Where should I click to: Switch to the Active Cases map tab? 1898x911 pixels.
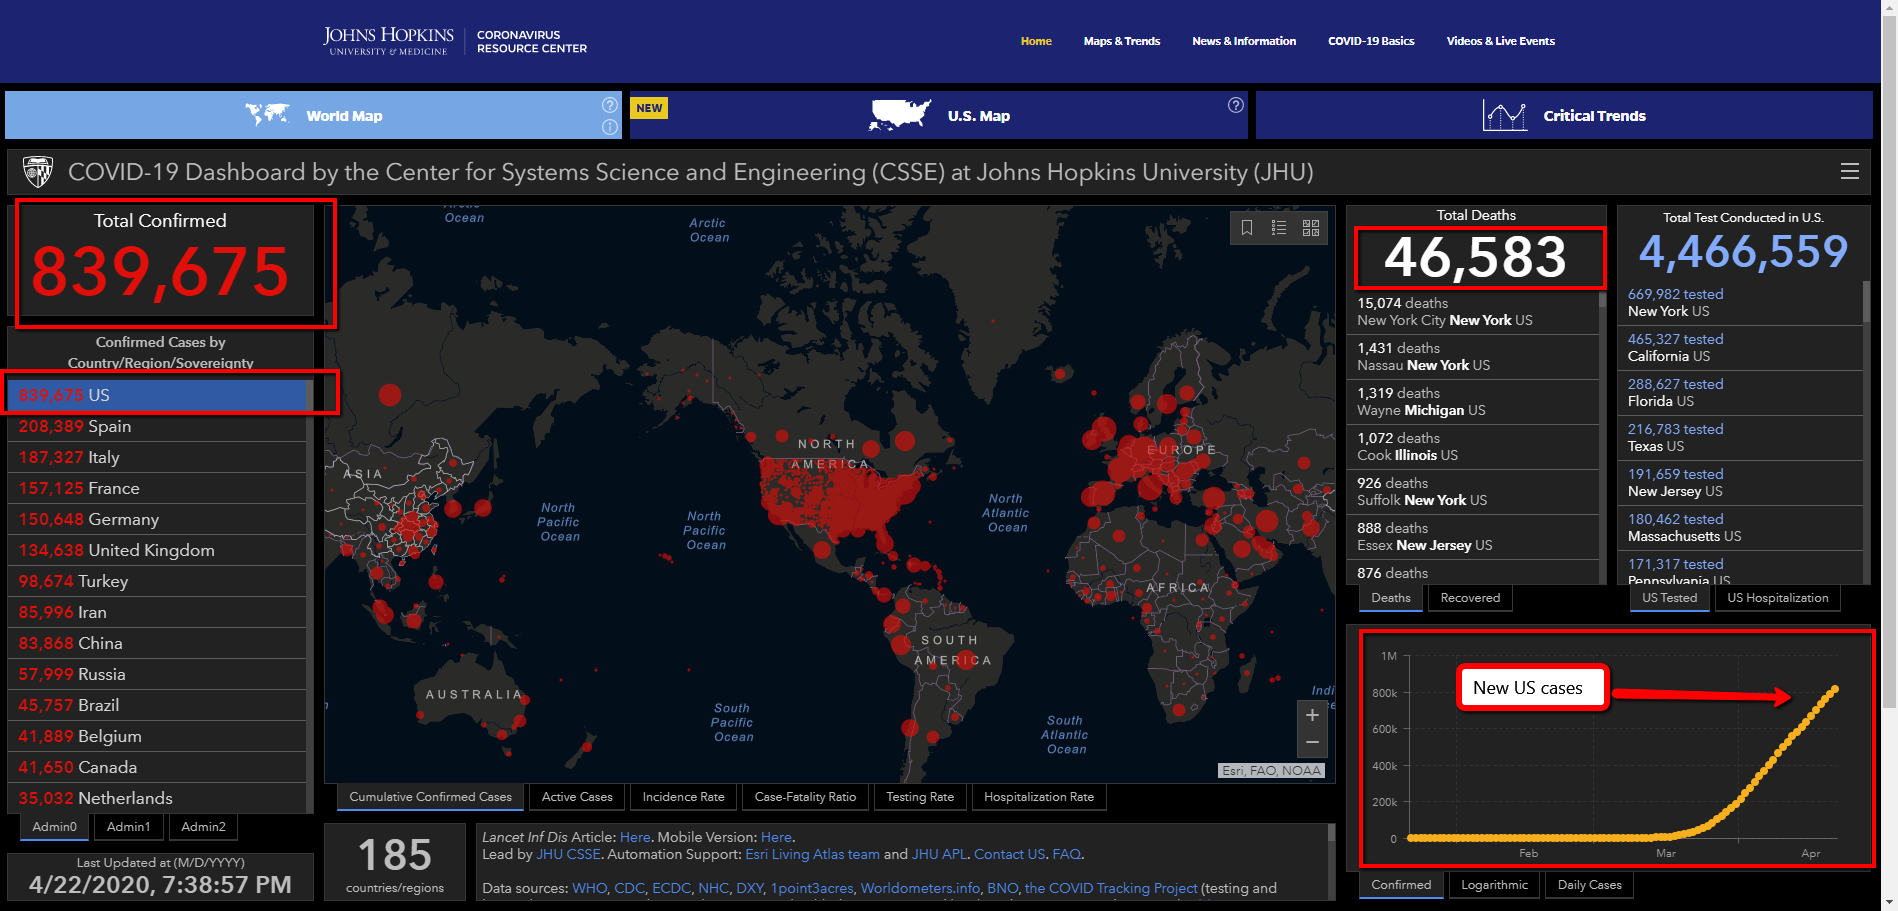coord(577,797)
